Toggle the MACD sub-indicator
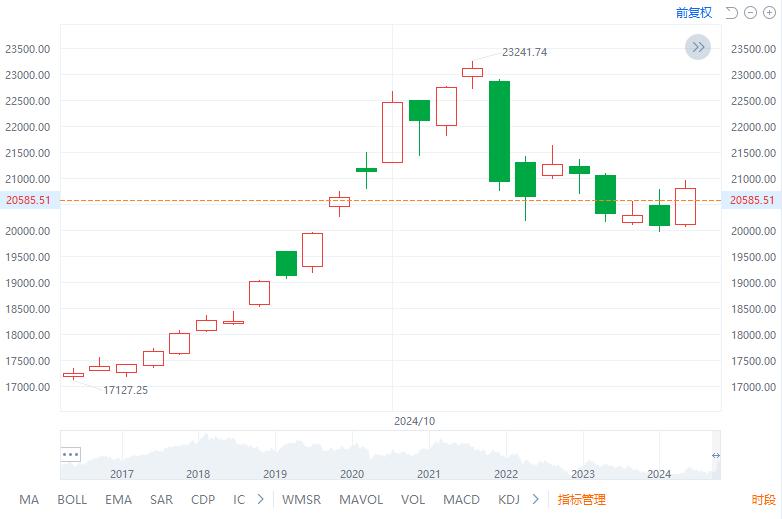This screenshot has height=519, width=782. (461, 499)
